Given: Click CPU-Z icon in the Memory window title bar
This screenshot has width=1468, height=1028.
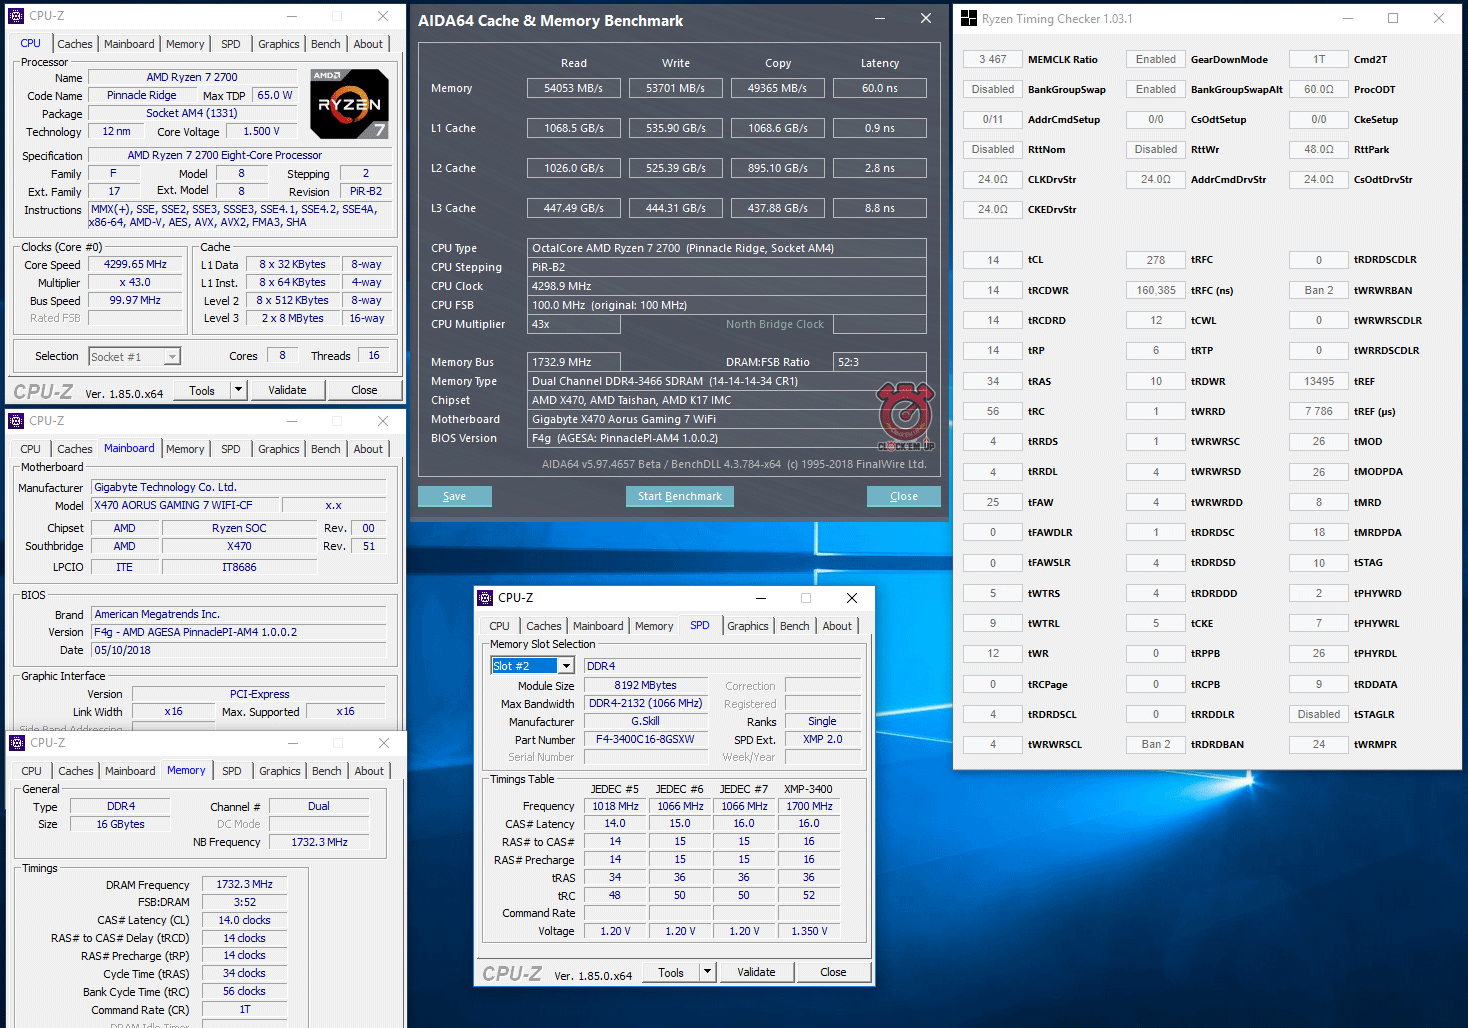Looking at the screenshot, I should pyautogui.click(x=17, y=743).
